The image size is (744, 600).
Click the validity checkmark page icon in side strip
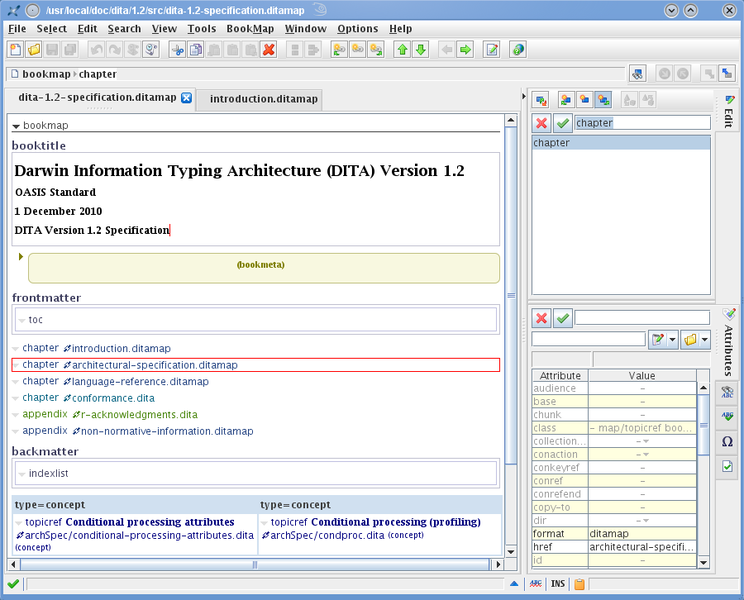coord(727,466)
